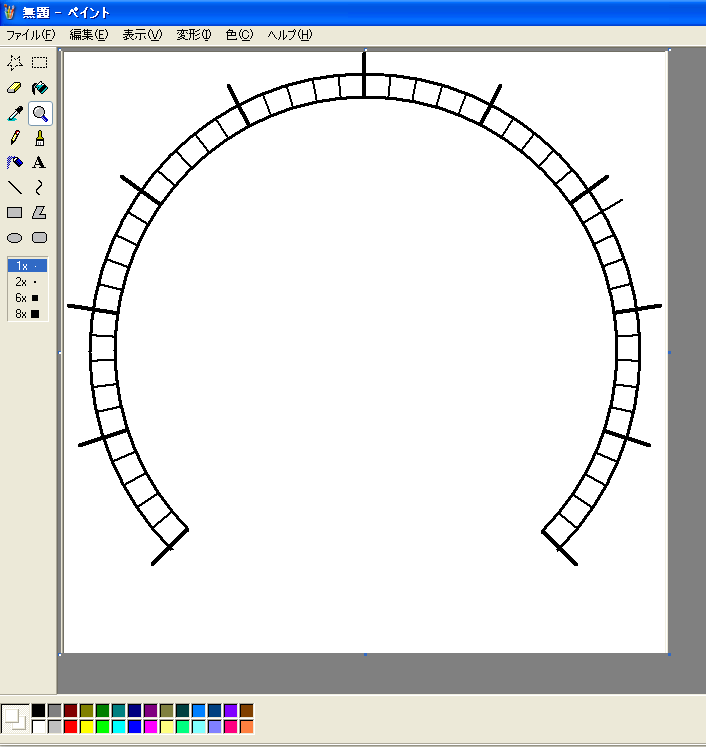Screen dimensions: 706x747
Task: Pick the purple color swatch
Action: click(x=151, y=711)
